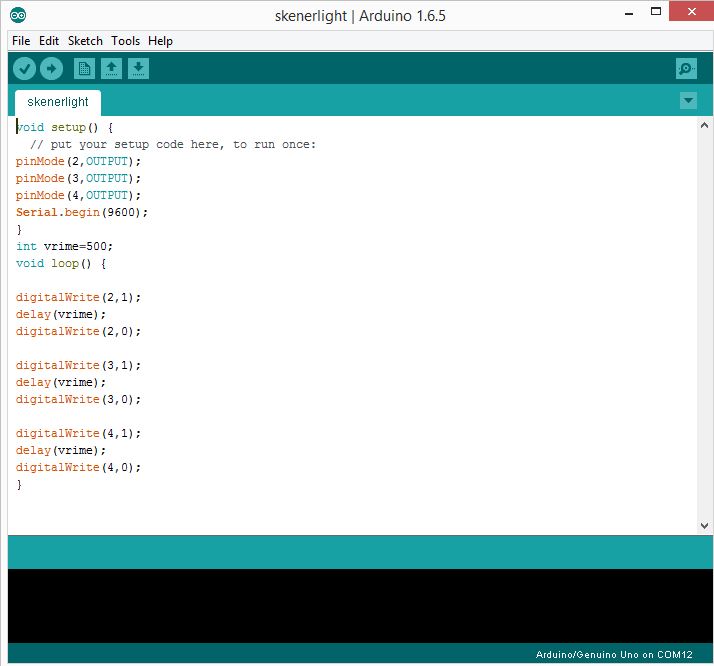Open the File menu

coord(21,41)
